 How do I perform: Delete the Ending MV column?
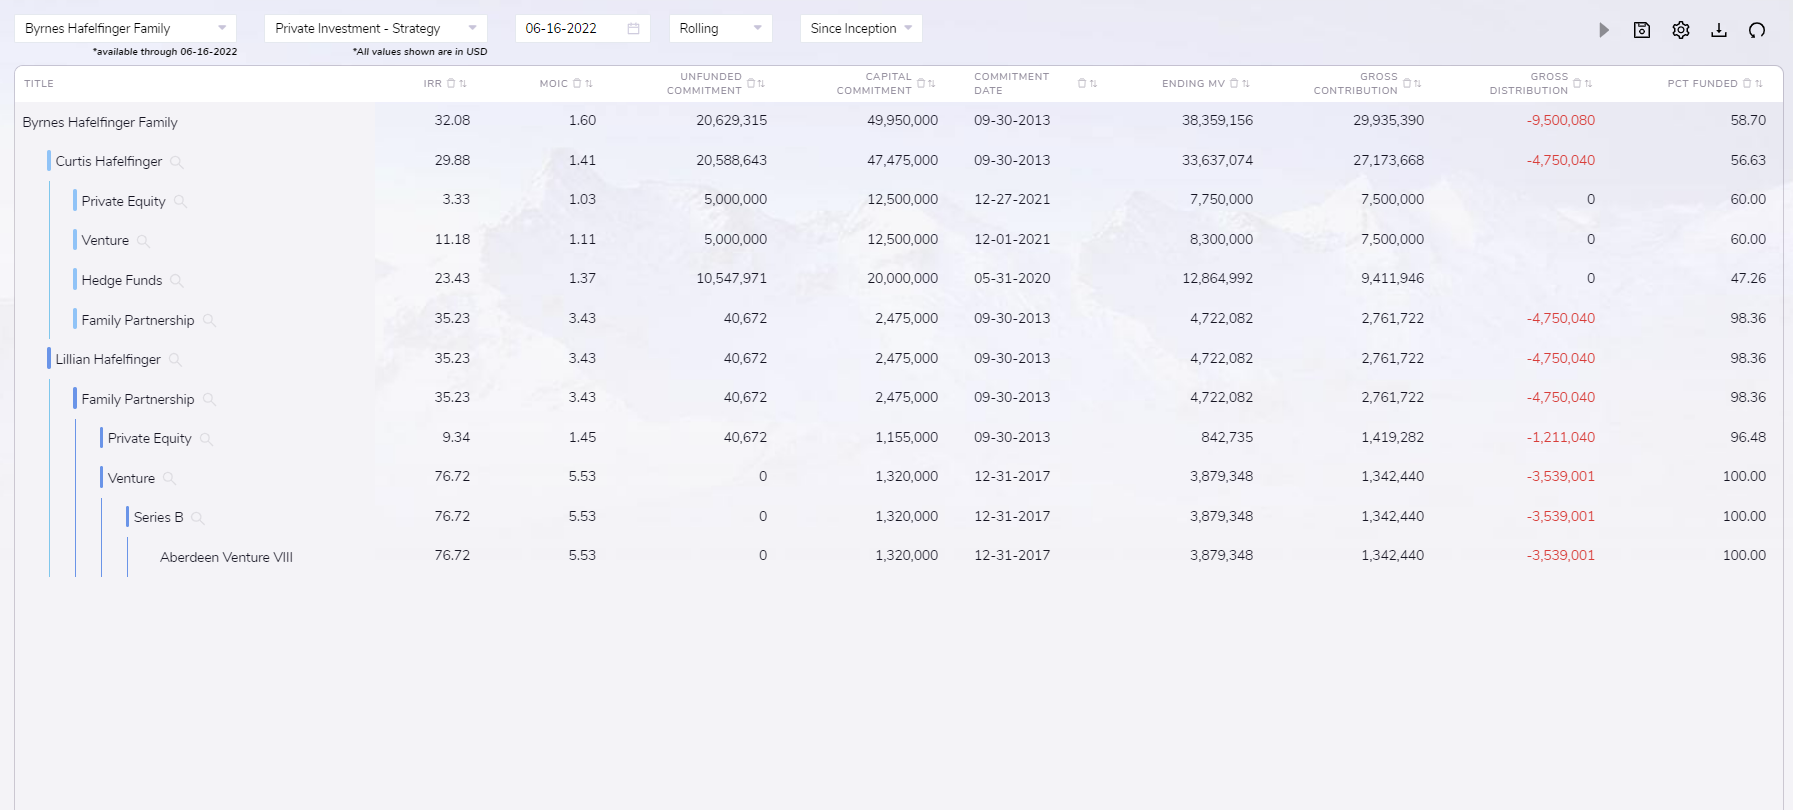(x=1234, y=84)
